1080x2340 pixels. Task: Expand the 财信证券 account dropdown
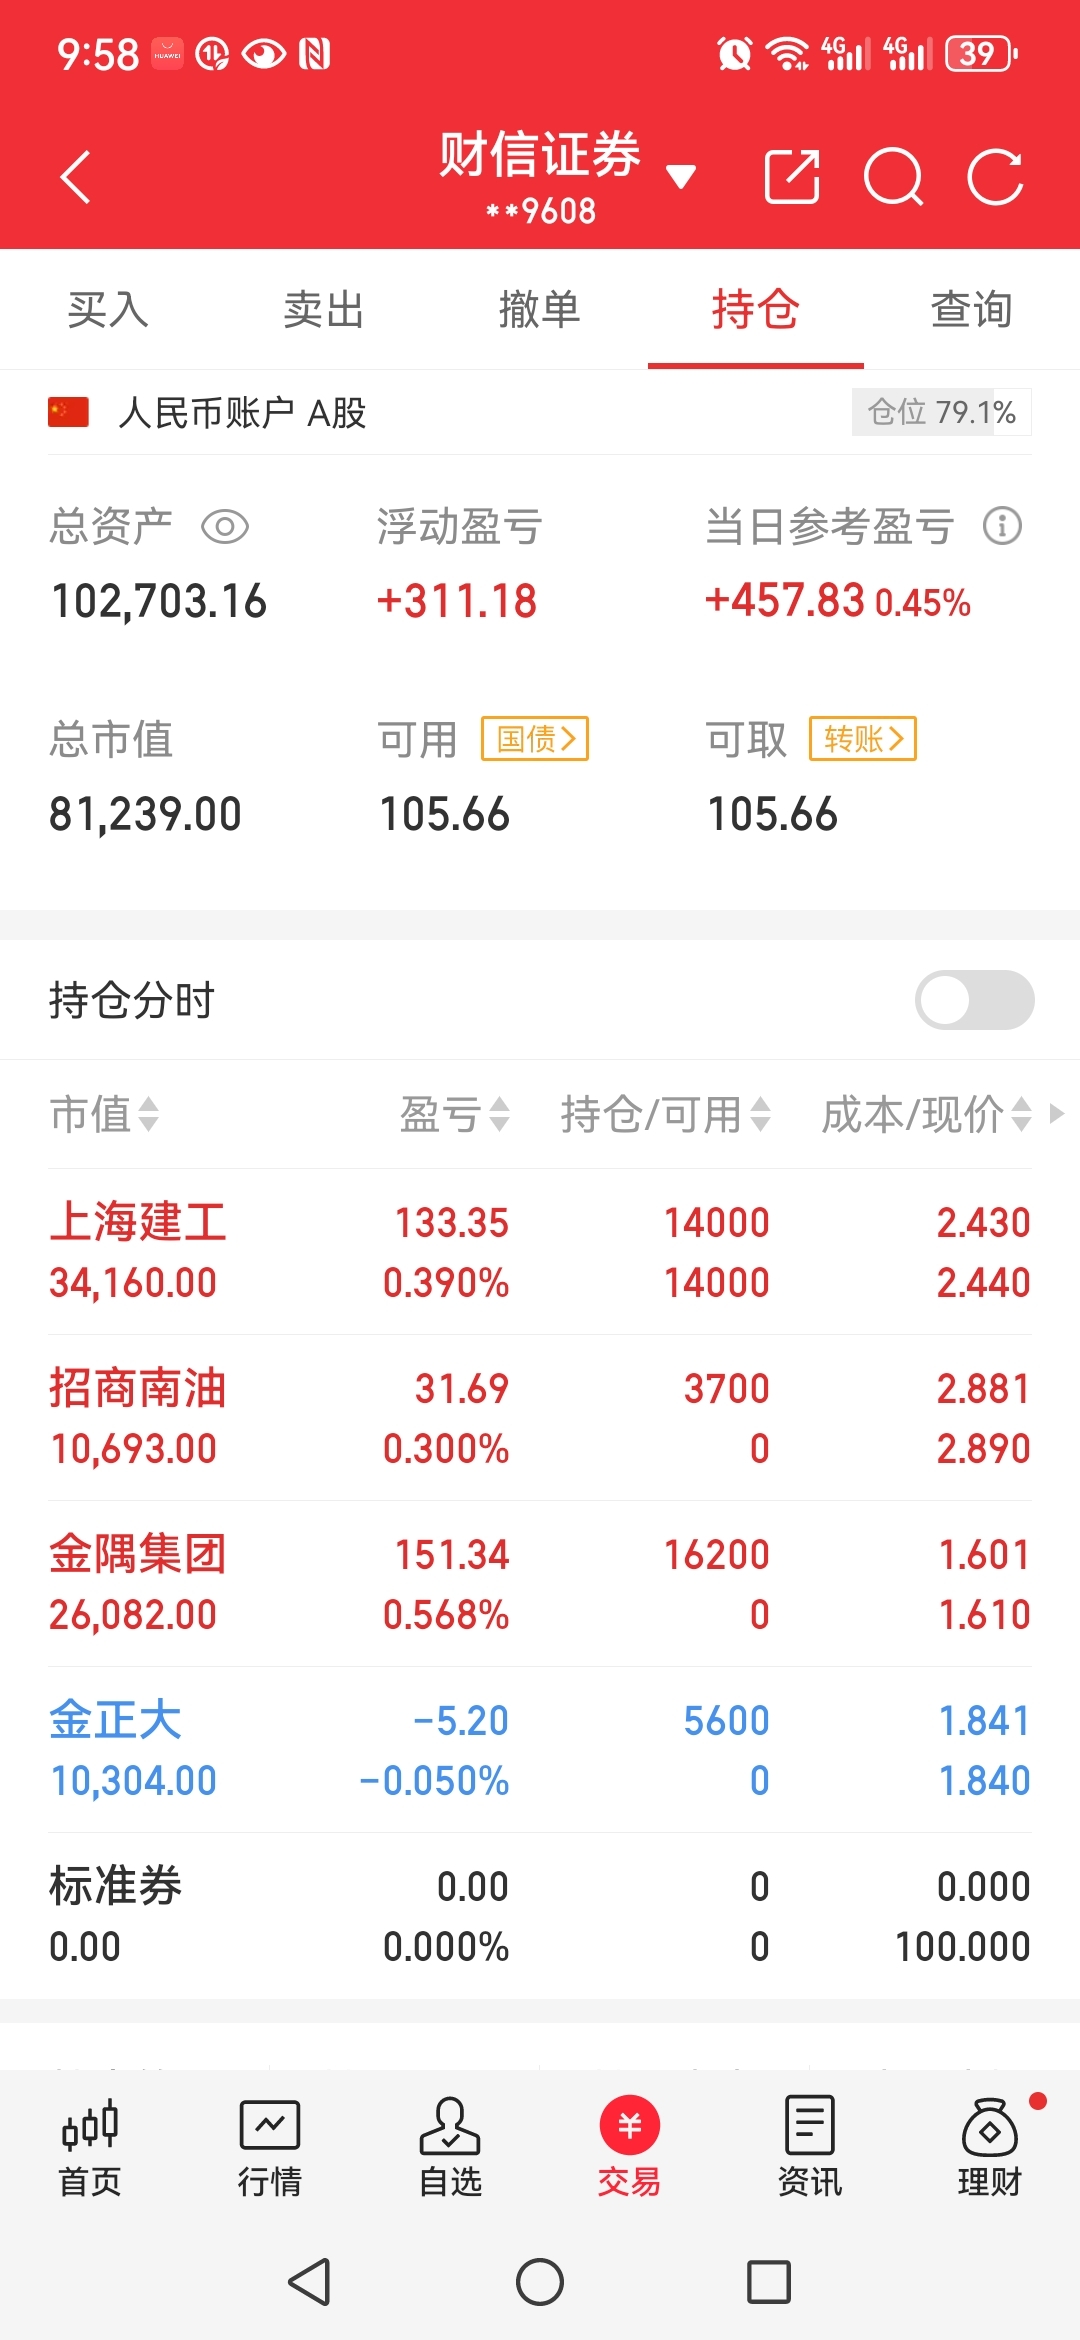pos(681,177)
